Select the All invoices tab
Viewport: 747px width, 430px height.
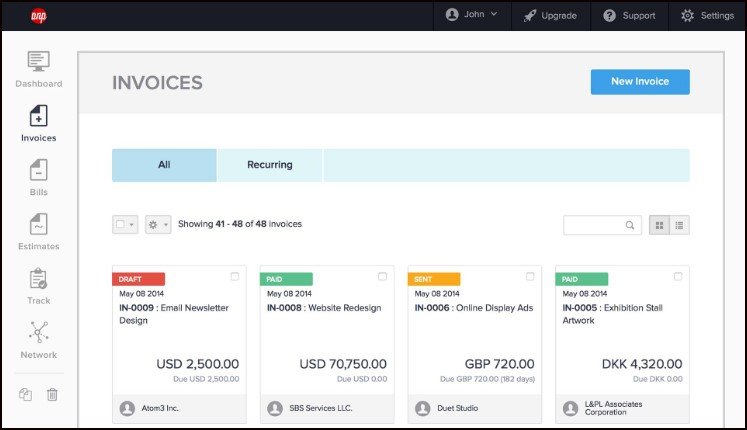[x=164, y=165]
